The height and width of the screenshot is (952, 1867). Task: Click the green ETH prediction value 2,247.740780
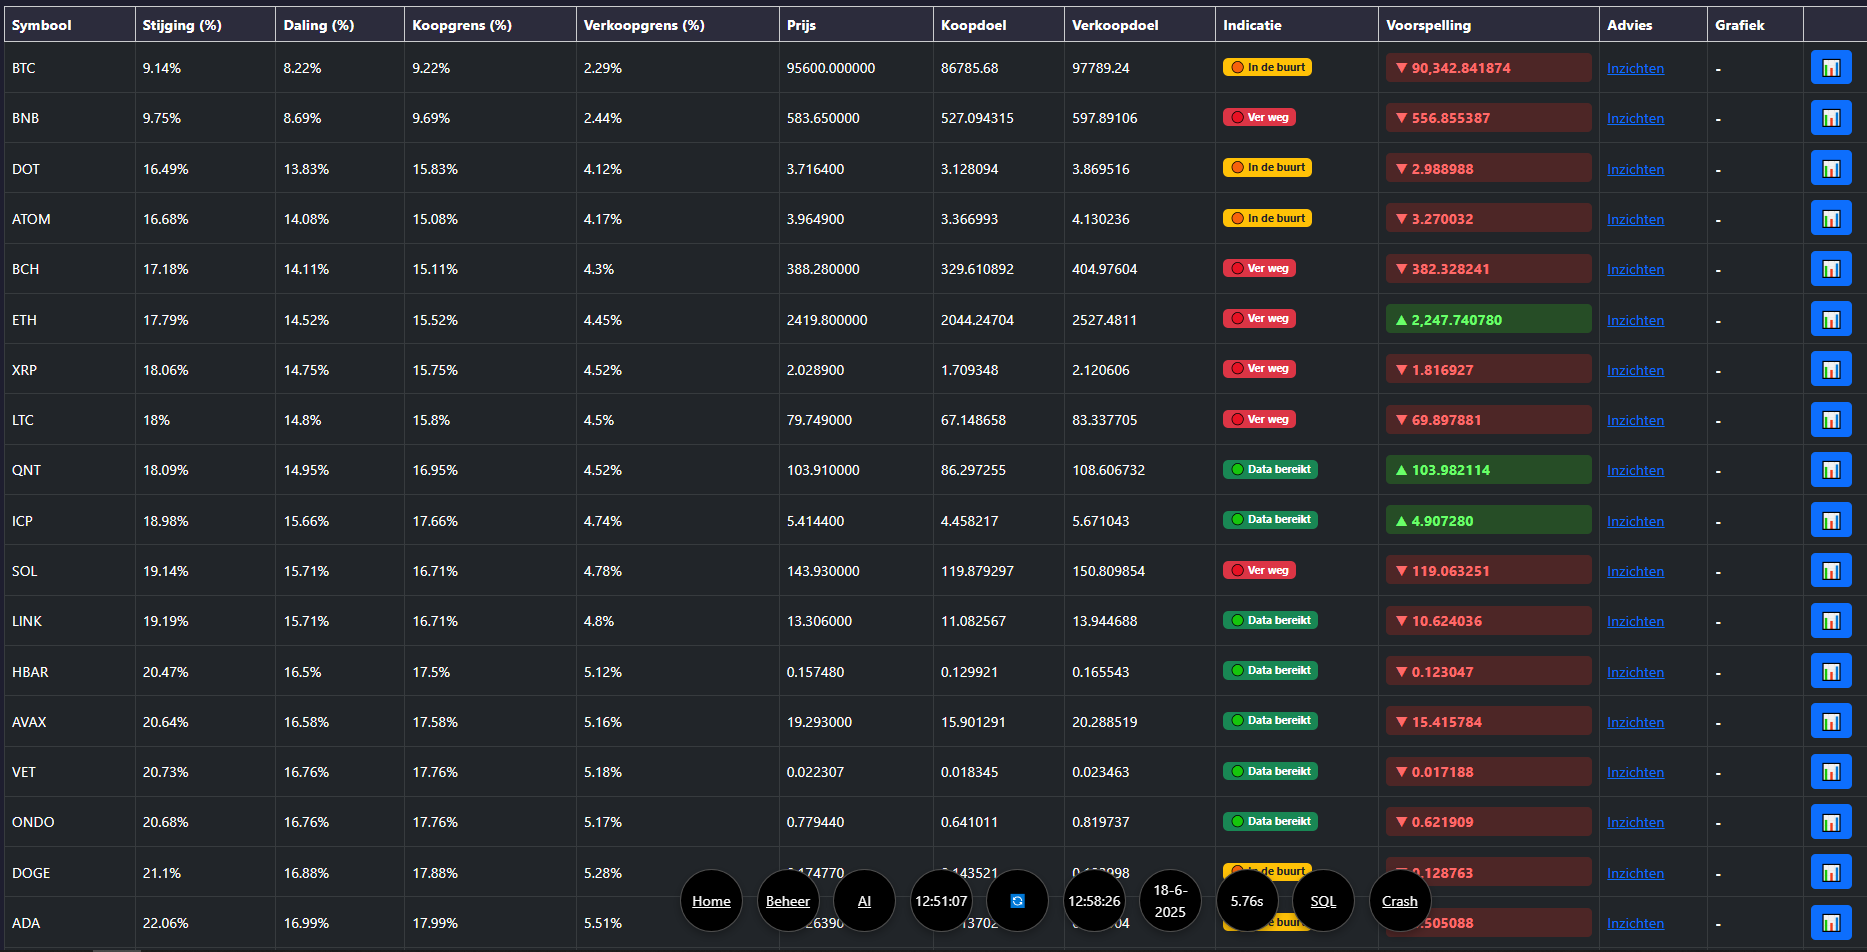[1456, 320]
